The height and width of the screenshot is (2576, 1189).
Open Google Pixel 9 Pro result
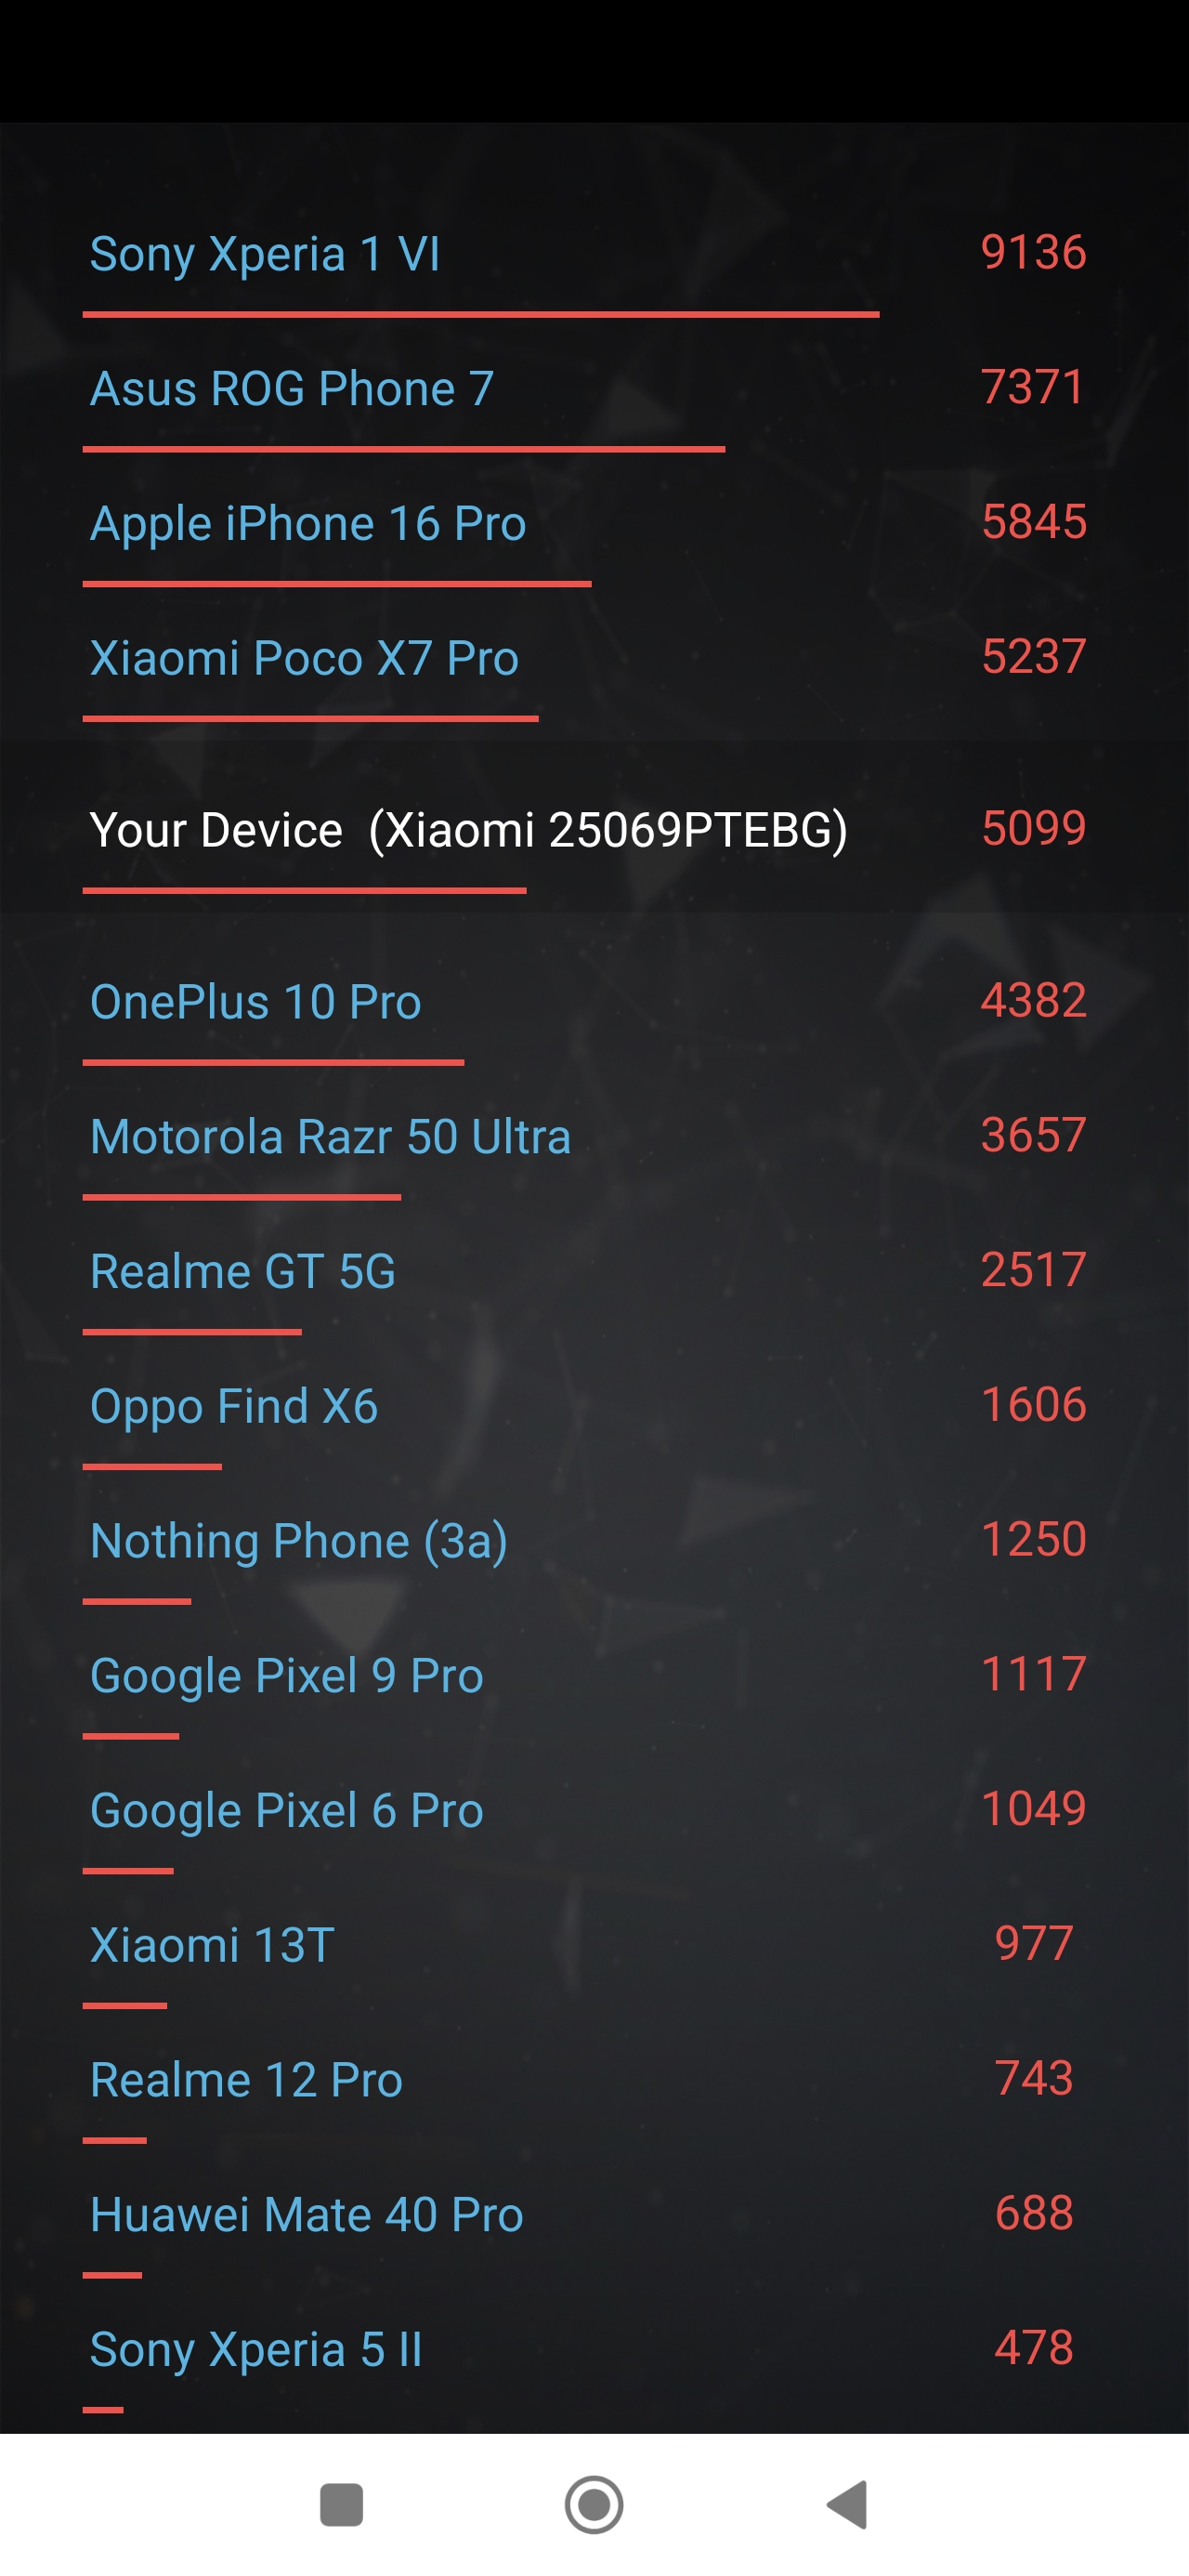287,1676
